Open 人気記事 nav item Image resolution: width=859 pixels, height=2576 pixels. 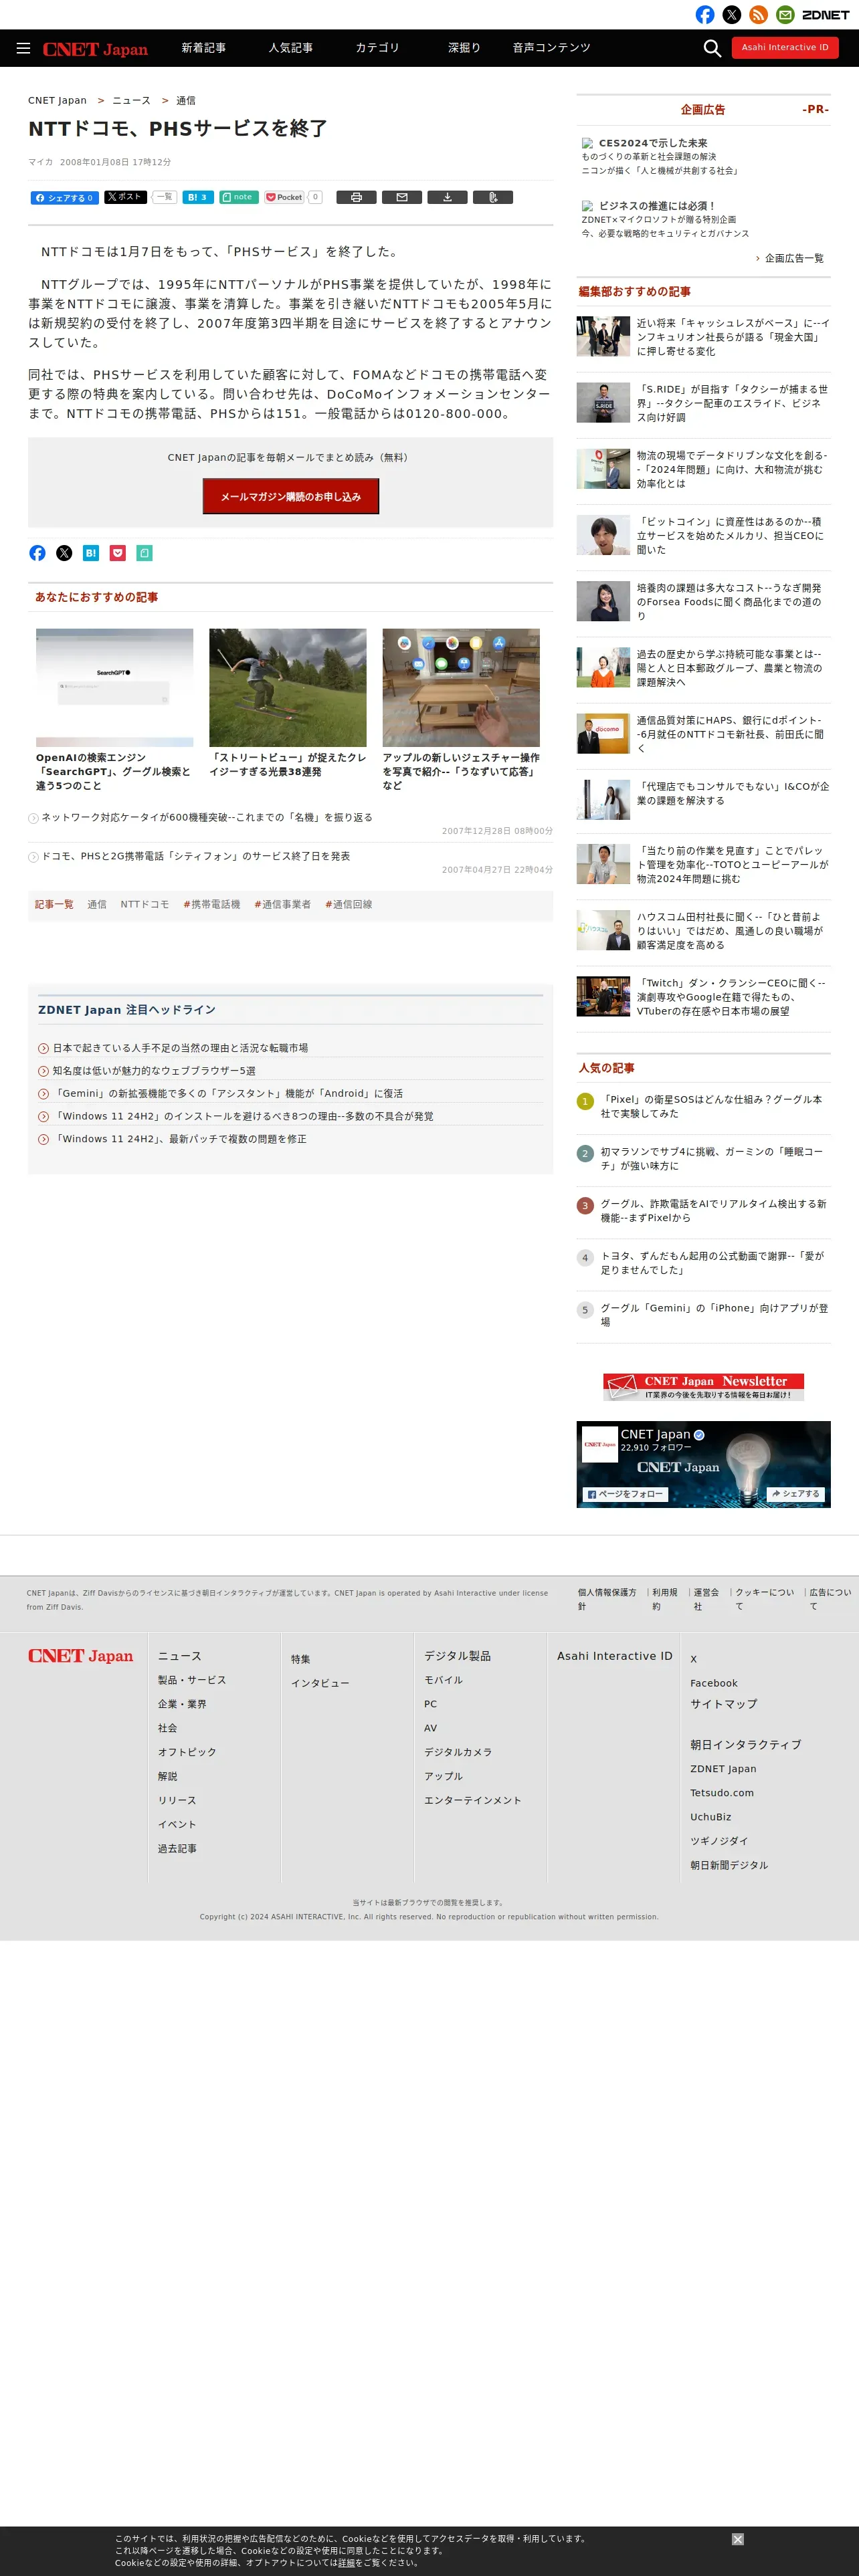coord(290,48)
